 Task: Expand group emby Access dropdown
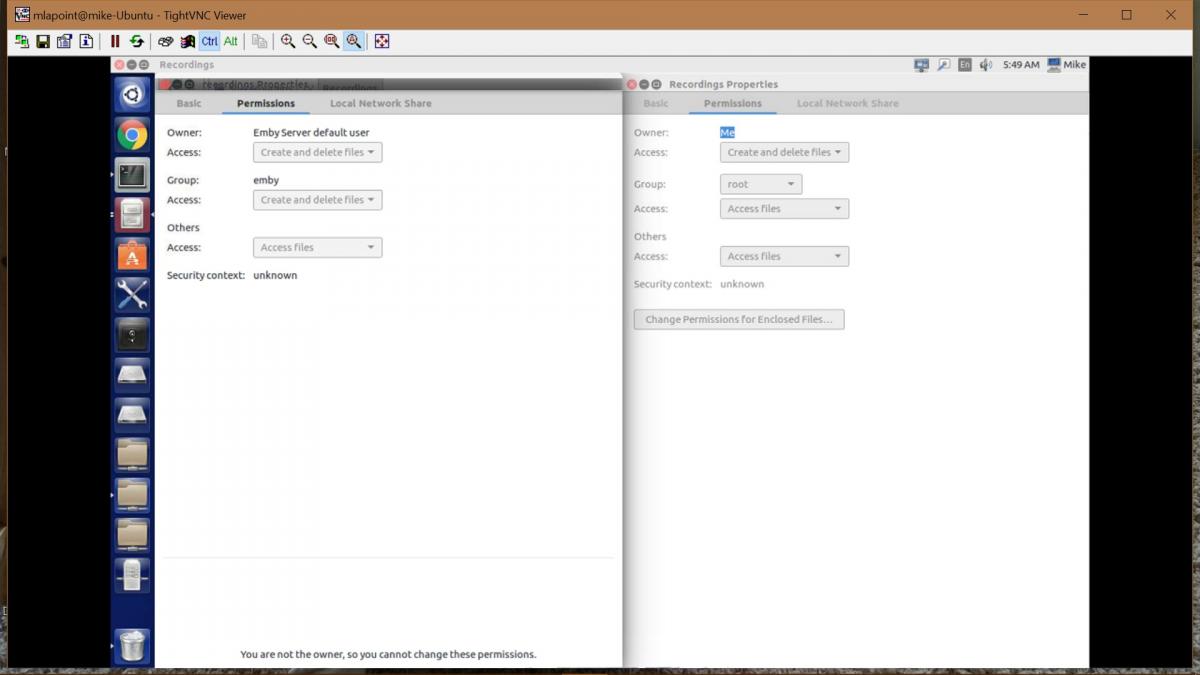[x=318, y=200]
